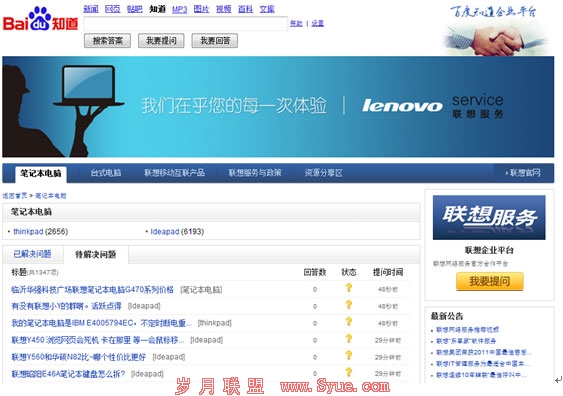Click the [thinkpad] tag on the IBM question

[214, 323]
